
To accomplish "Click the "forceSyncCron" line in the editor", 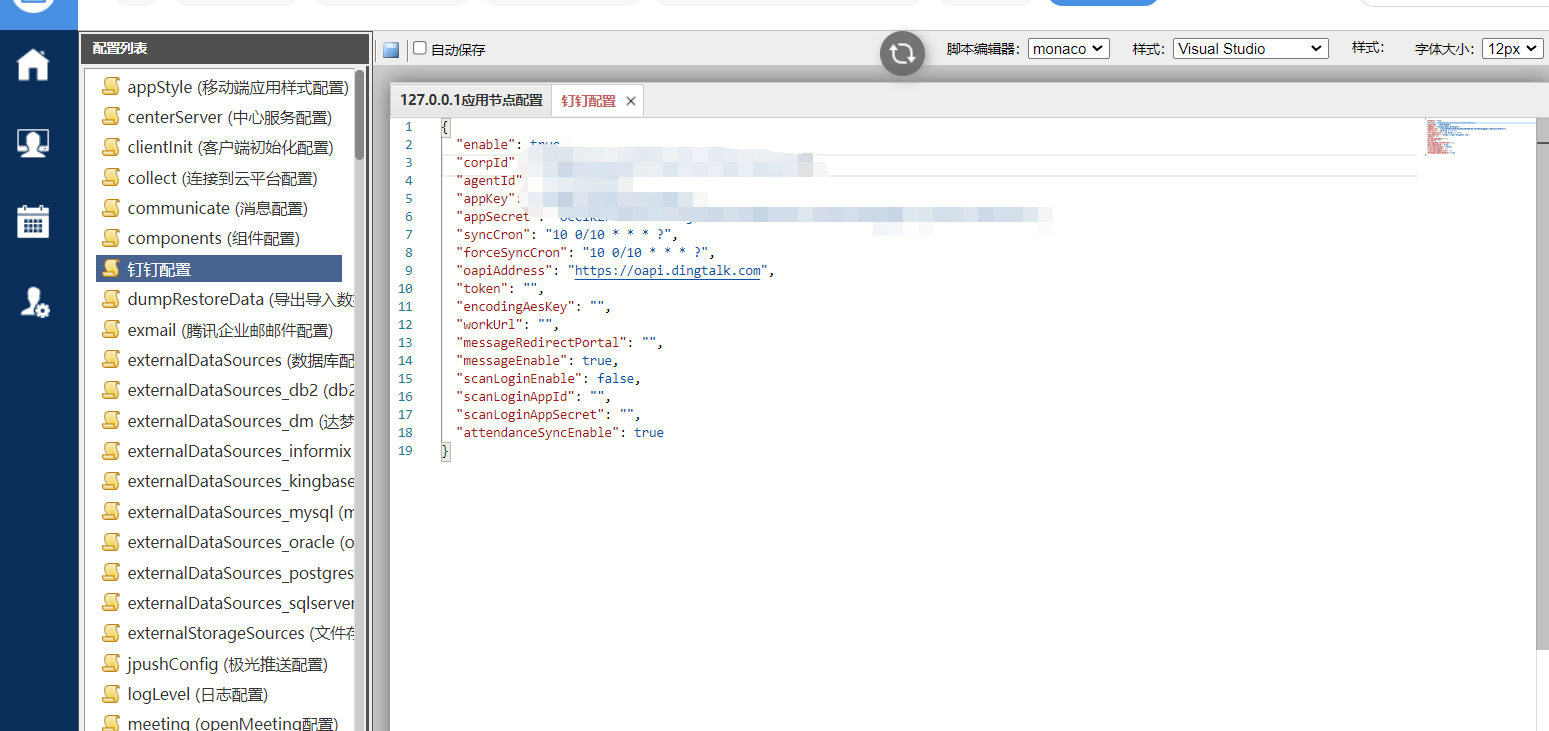I will tap(585, 253).
